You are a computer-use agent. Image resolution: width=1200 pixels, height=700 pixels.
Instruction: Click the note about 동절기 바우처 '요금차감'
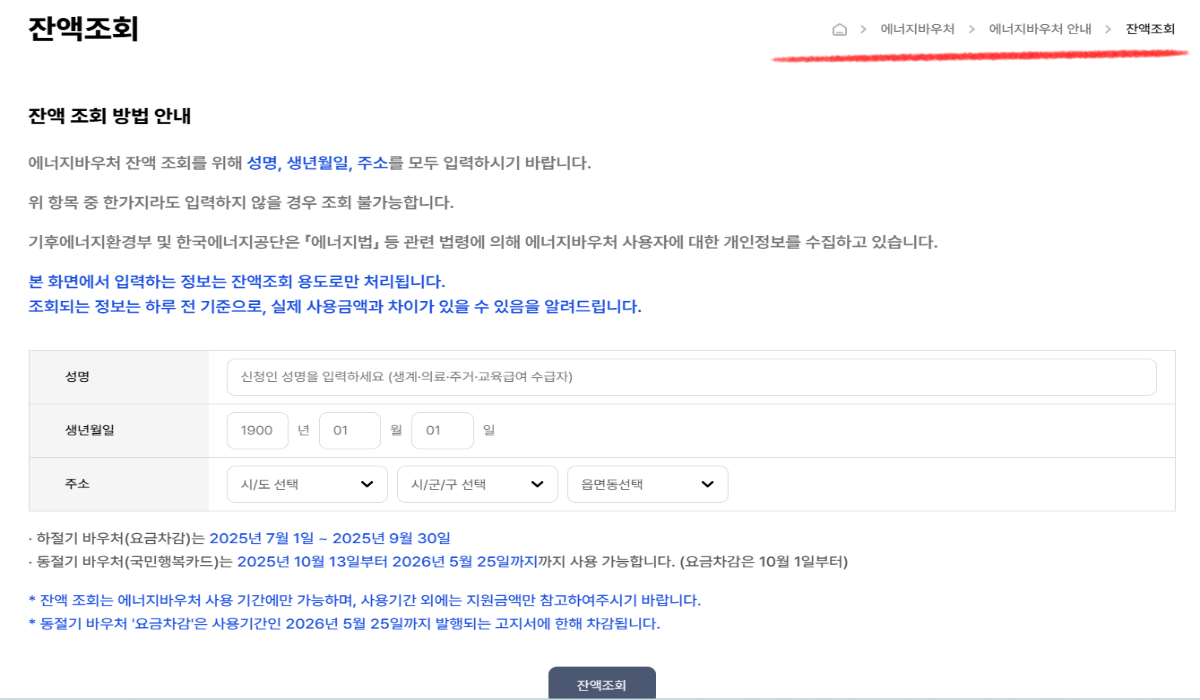345,624
